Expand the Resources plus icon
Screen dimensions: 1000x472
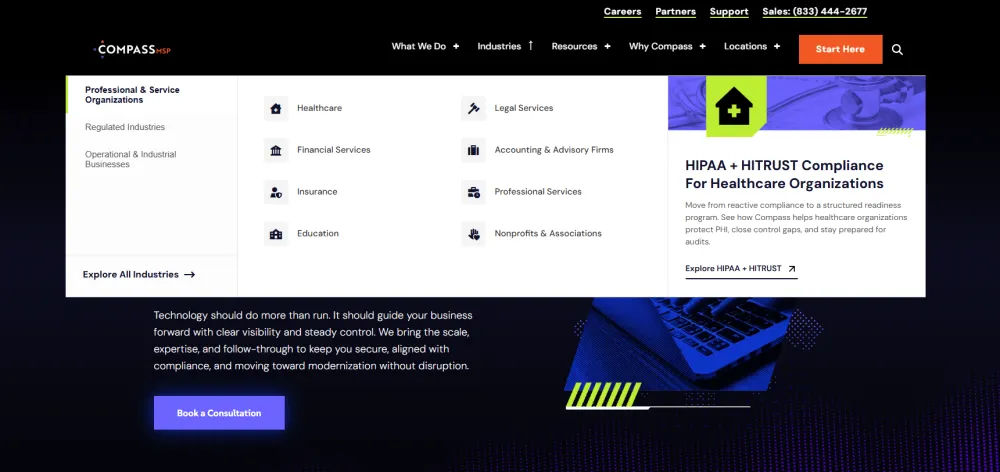(x=607, y=47)
